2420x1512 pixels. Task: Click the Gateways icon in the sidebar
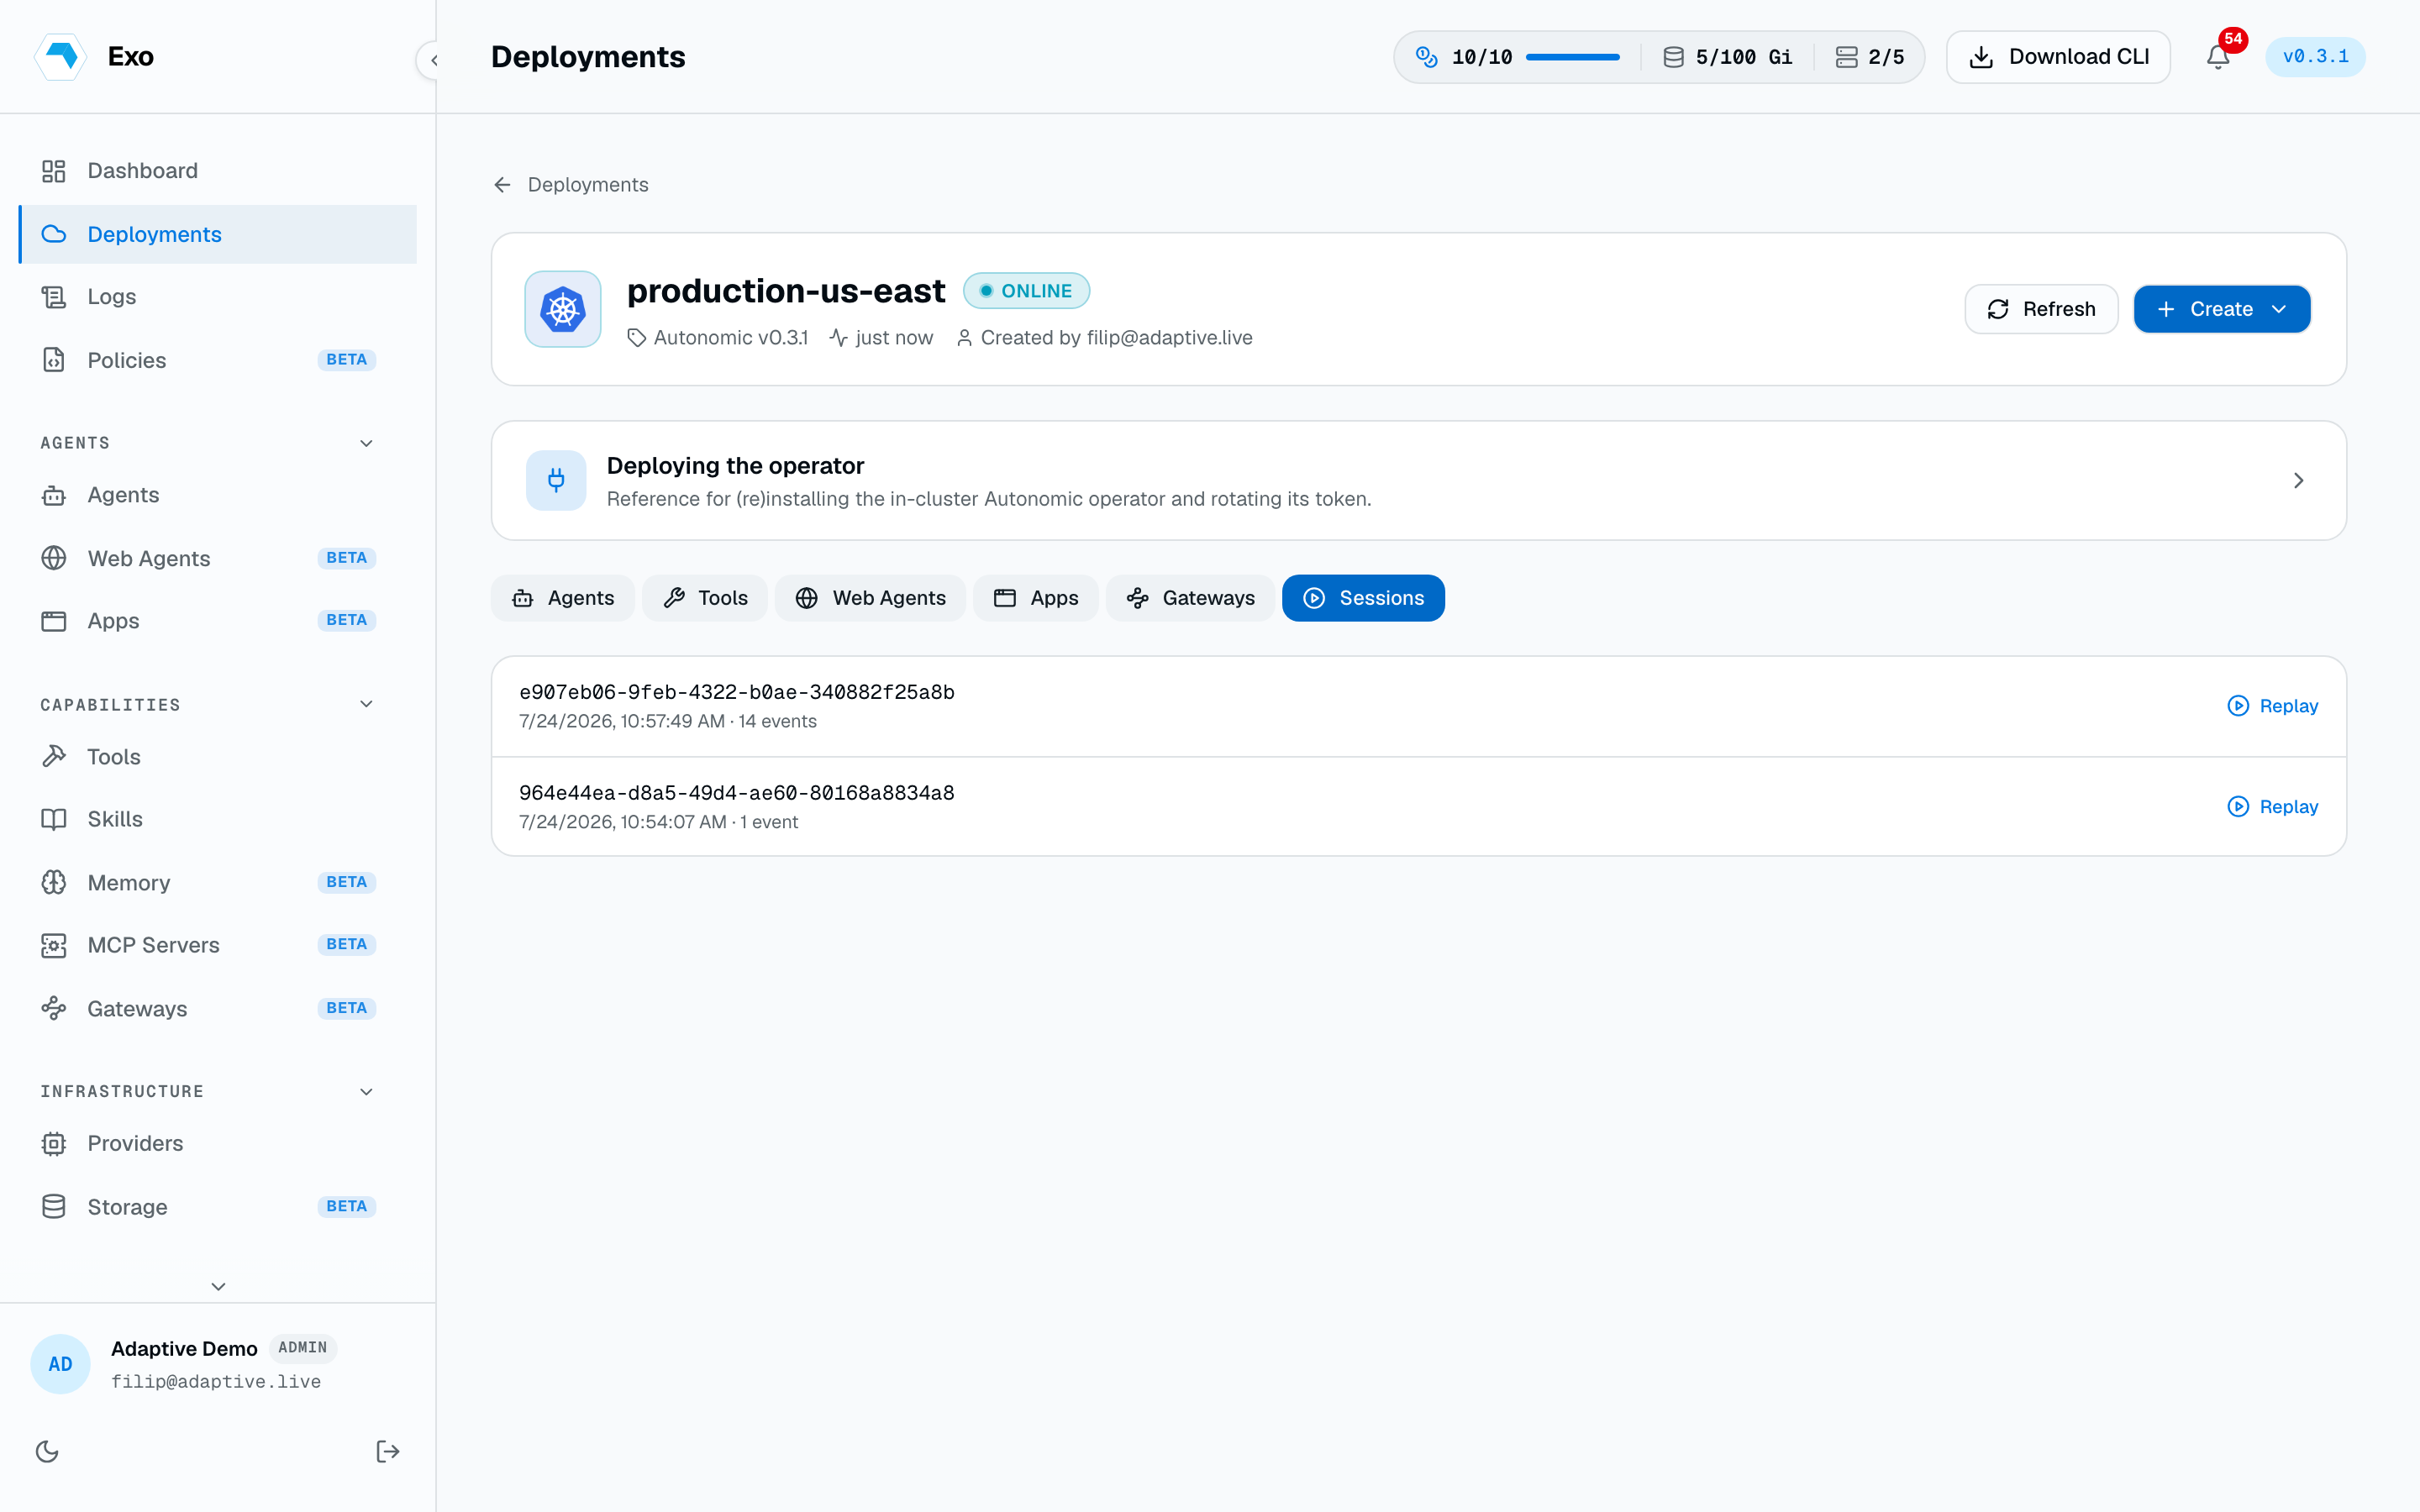click(x=54, y=1008)
